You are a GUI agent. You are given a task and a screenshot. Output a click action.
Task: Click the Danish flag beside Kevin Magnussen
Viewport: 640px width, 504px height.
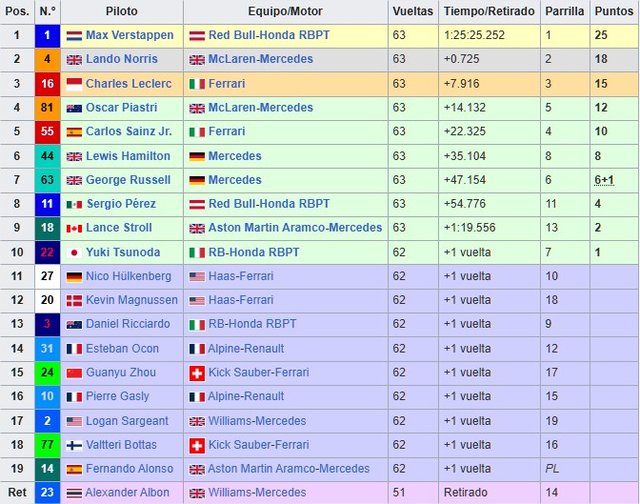pyautogui.click(x=74, y=301)
